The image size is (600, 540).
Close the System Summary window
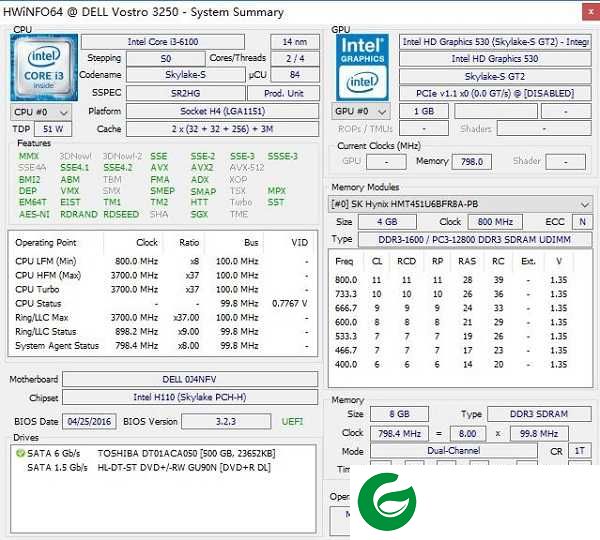pos(591,12)
